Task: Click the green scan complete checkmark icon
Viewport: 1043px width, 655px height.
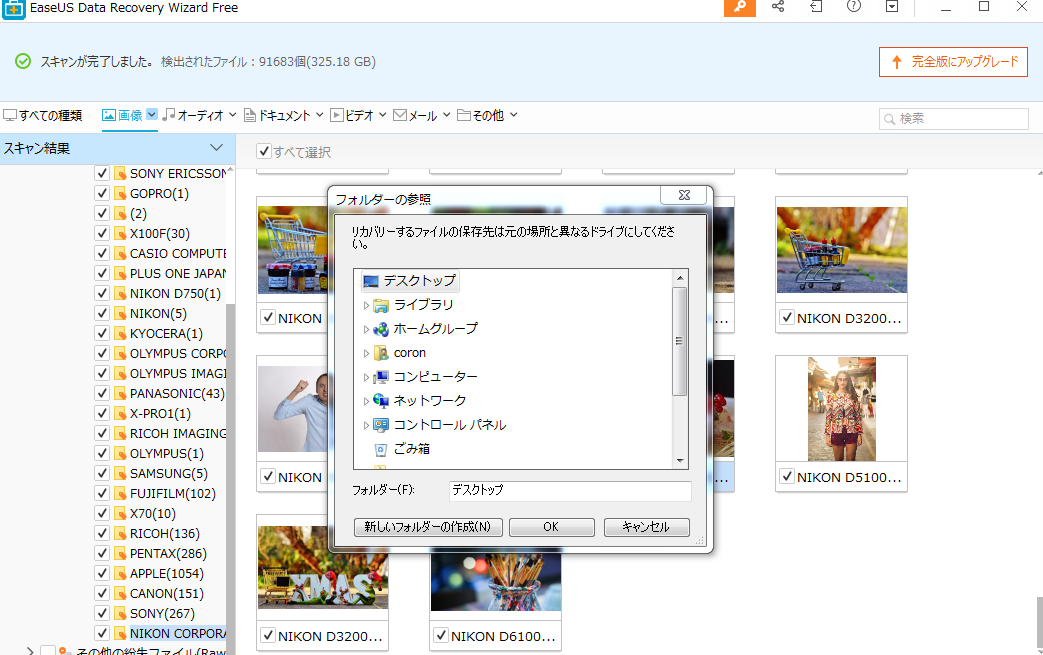Action: coord(23,61)
